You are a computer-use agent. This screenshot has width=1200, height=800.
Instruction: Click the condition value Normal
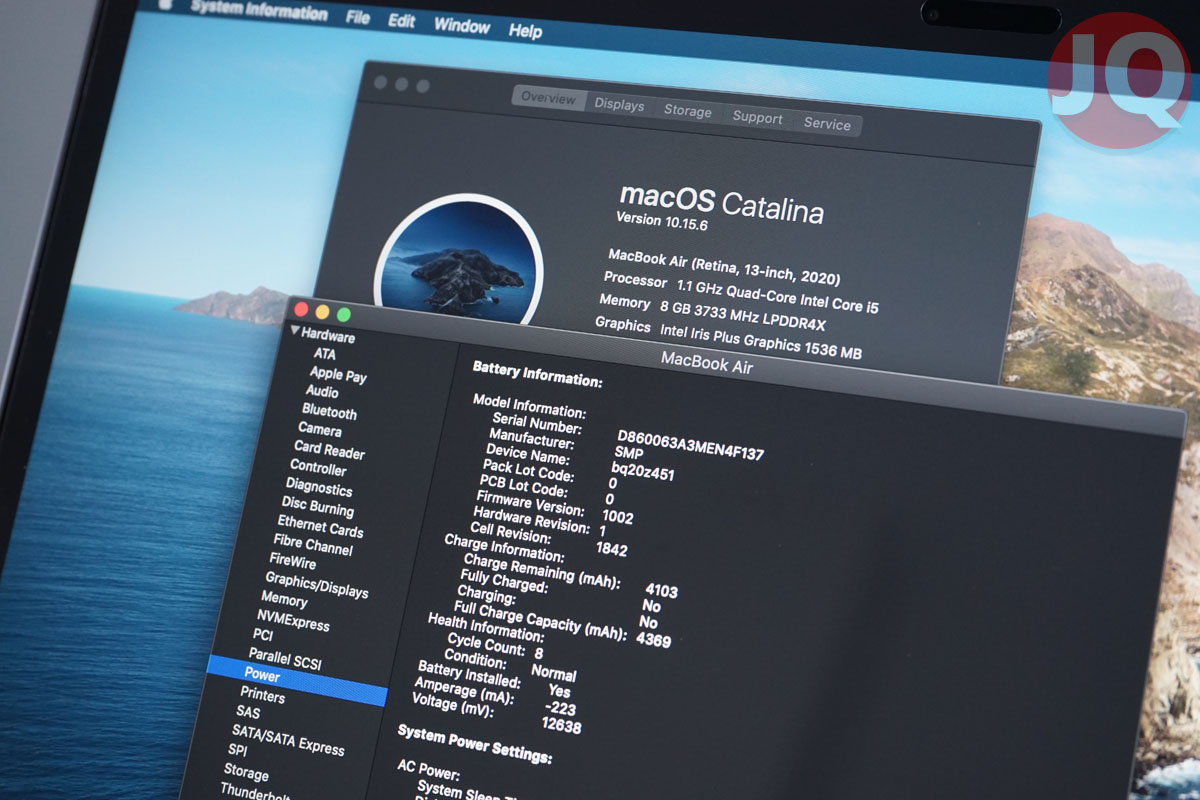[553, 672]
